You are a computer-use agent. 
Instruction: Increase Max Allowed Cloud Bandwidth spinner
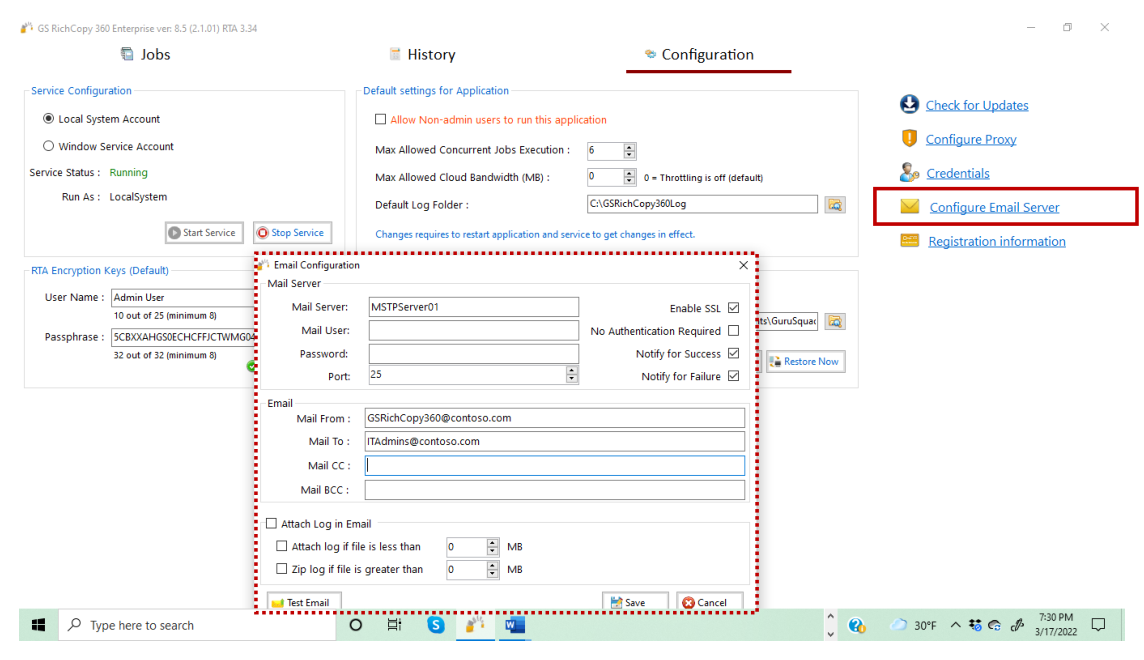tap(629, 174)
